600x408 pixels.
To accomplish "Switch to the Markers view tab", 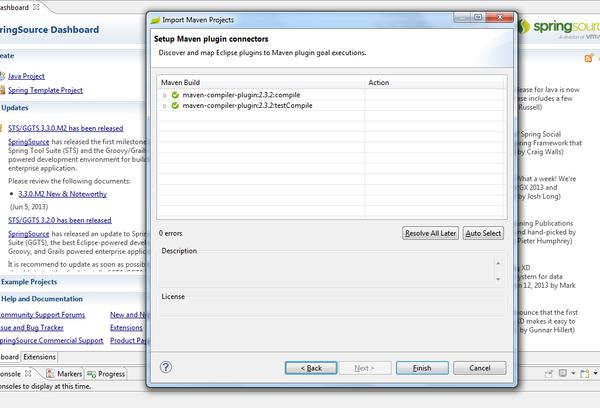I will click(64, 374).
